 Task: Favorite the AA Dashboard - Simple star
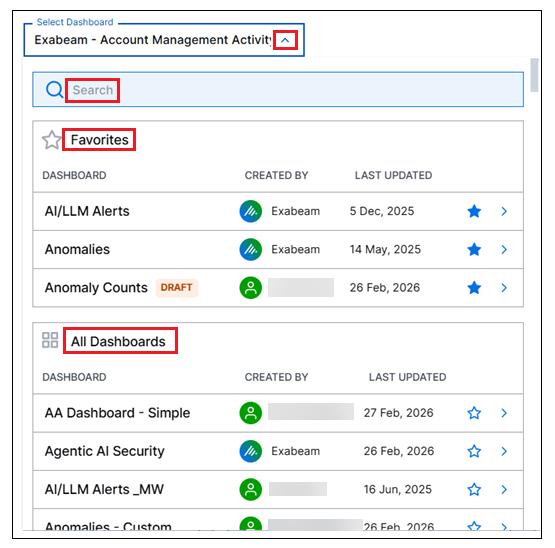pyautogui.click(x=474, y=413)
